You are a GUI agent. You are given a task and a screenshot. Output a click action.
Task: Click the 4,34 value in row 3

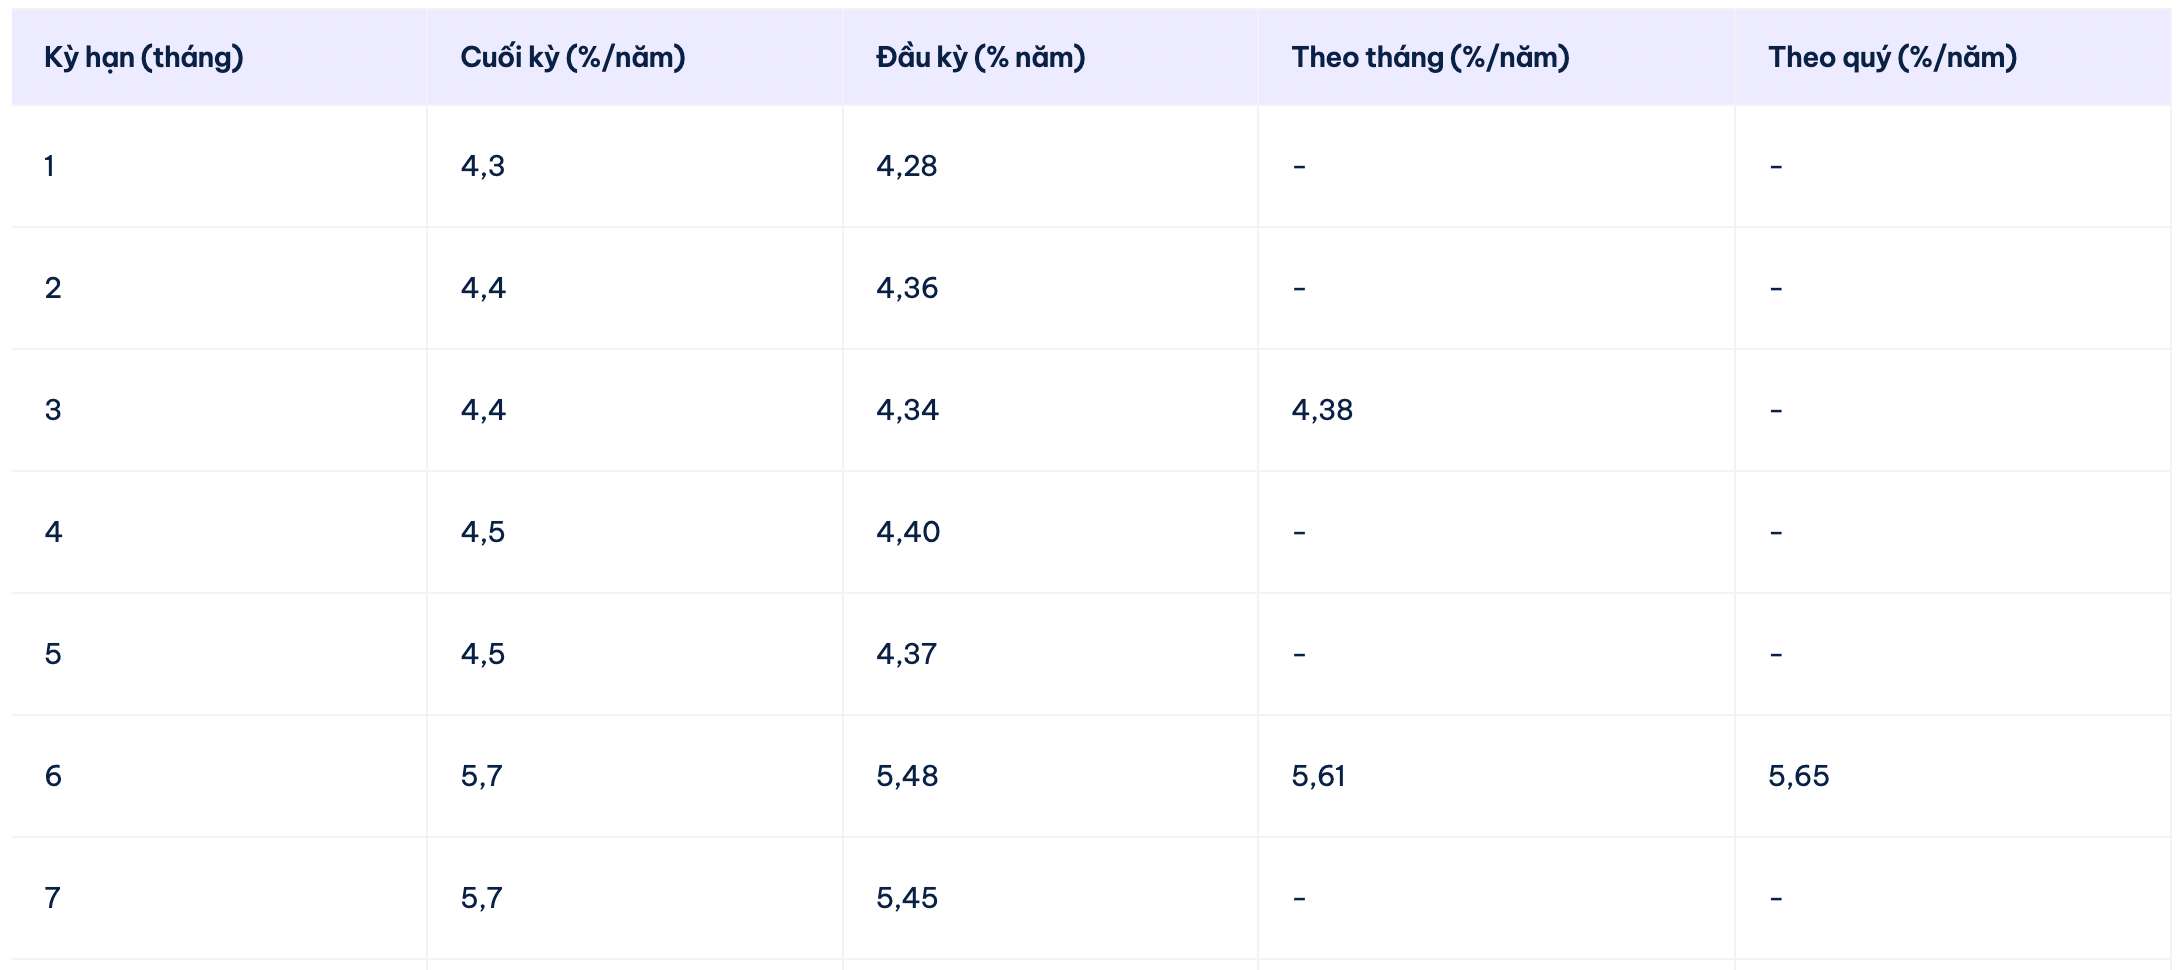907,410
